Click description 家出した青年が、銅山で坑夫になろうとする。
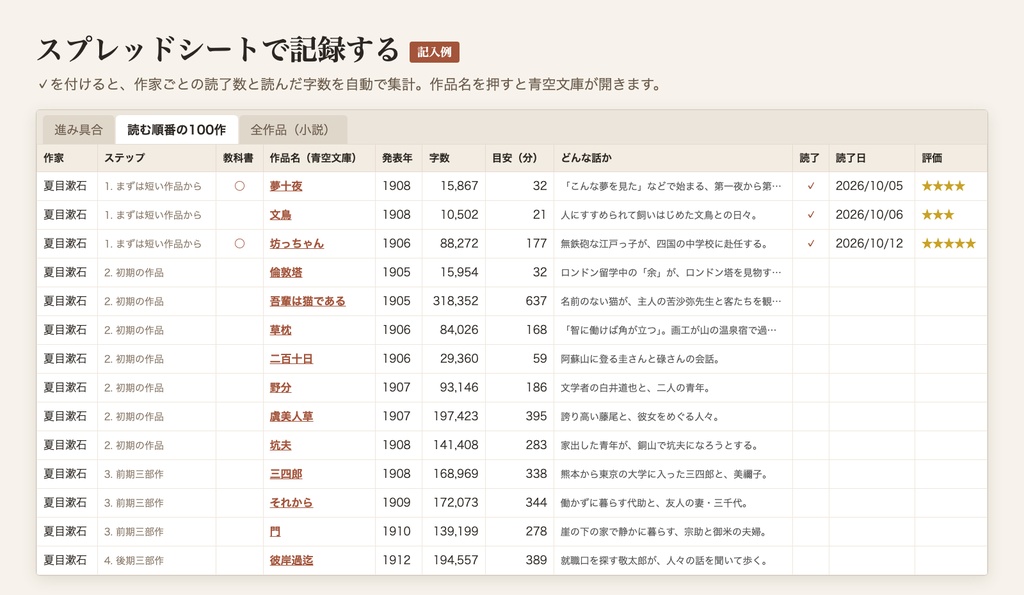This screenshot has width=1024, height=595. tap(660, 445)
